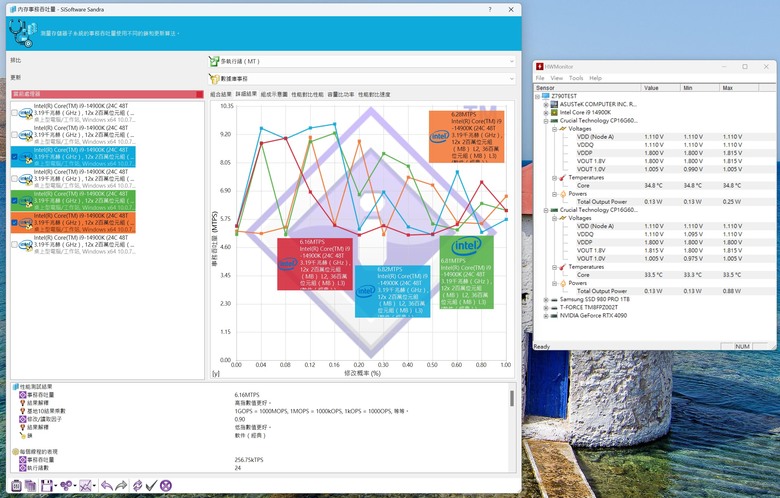Uncheck the green-highlighted i9-14900K row checkbox
This screenshot has width=780, height=498.
point(14,200)
